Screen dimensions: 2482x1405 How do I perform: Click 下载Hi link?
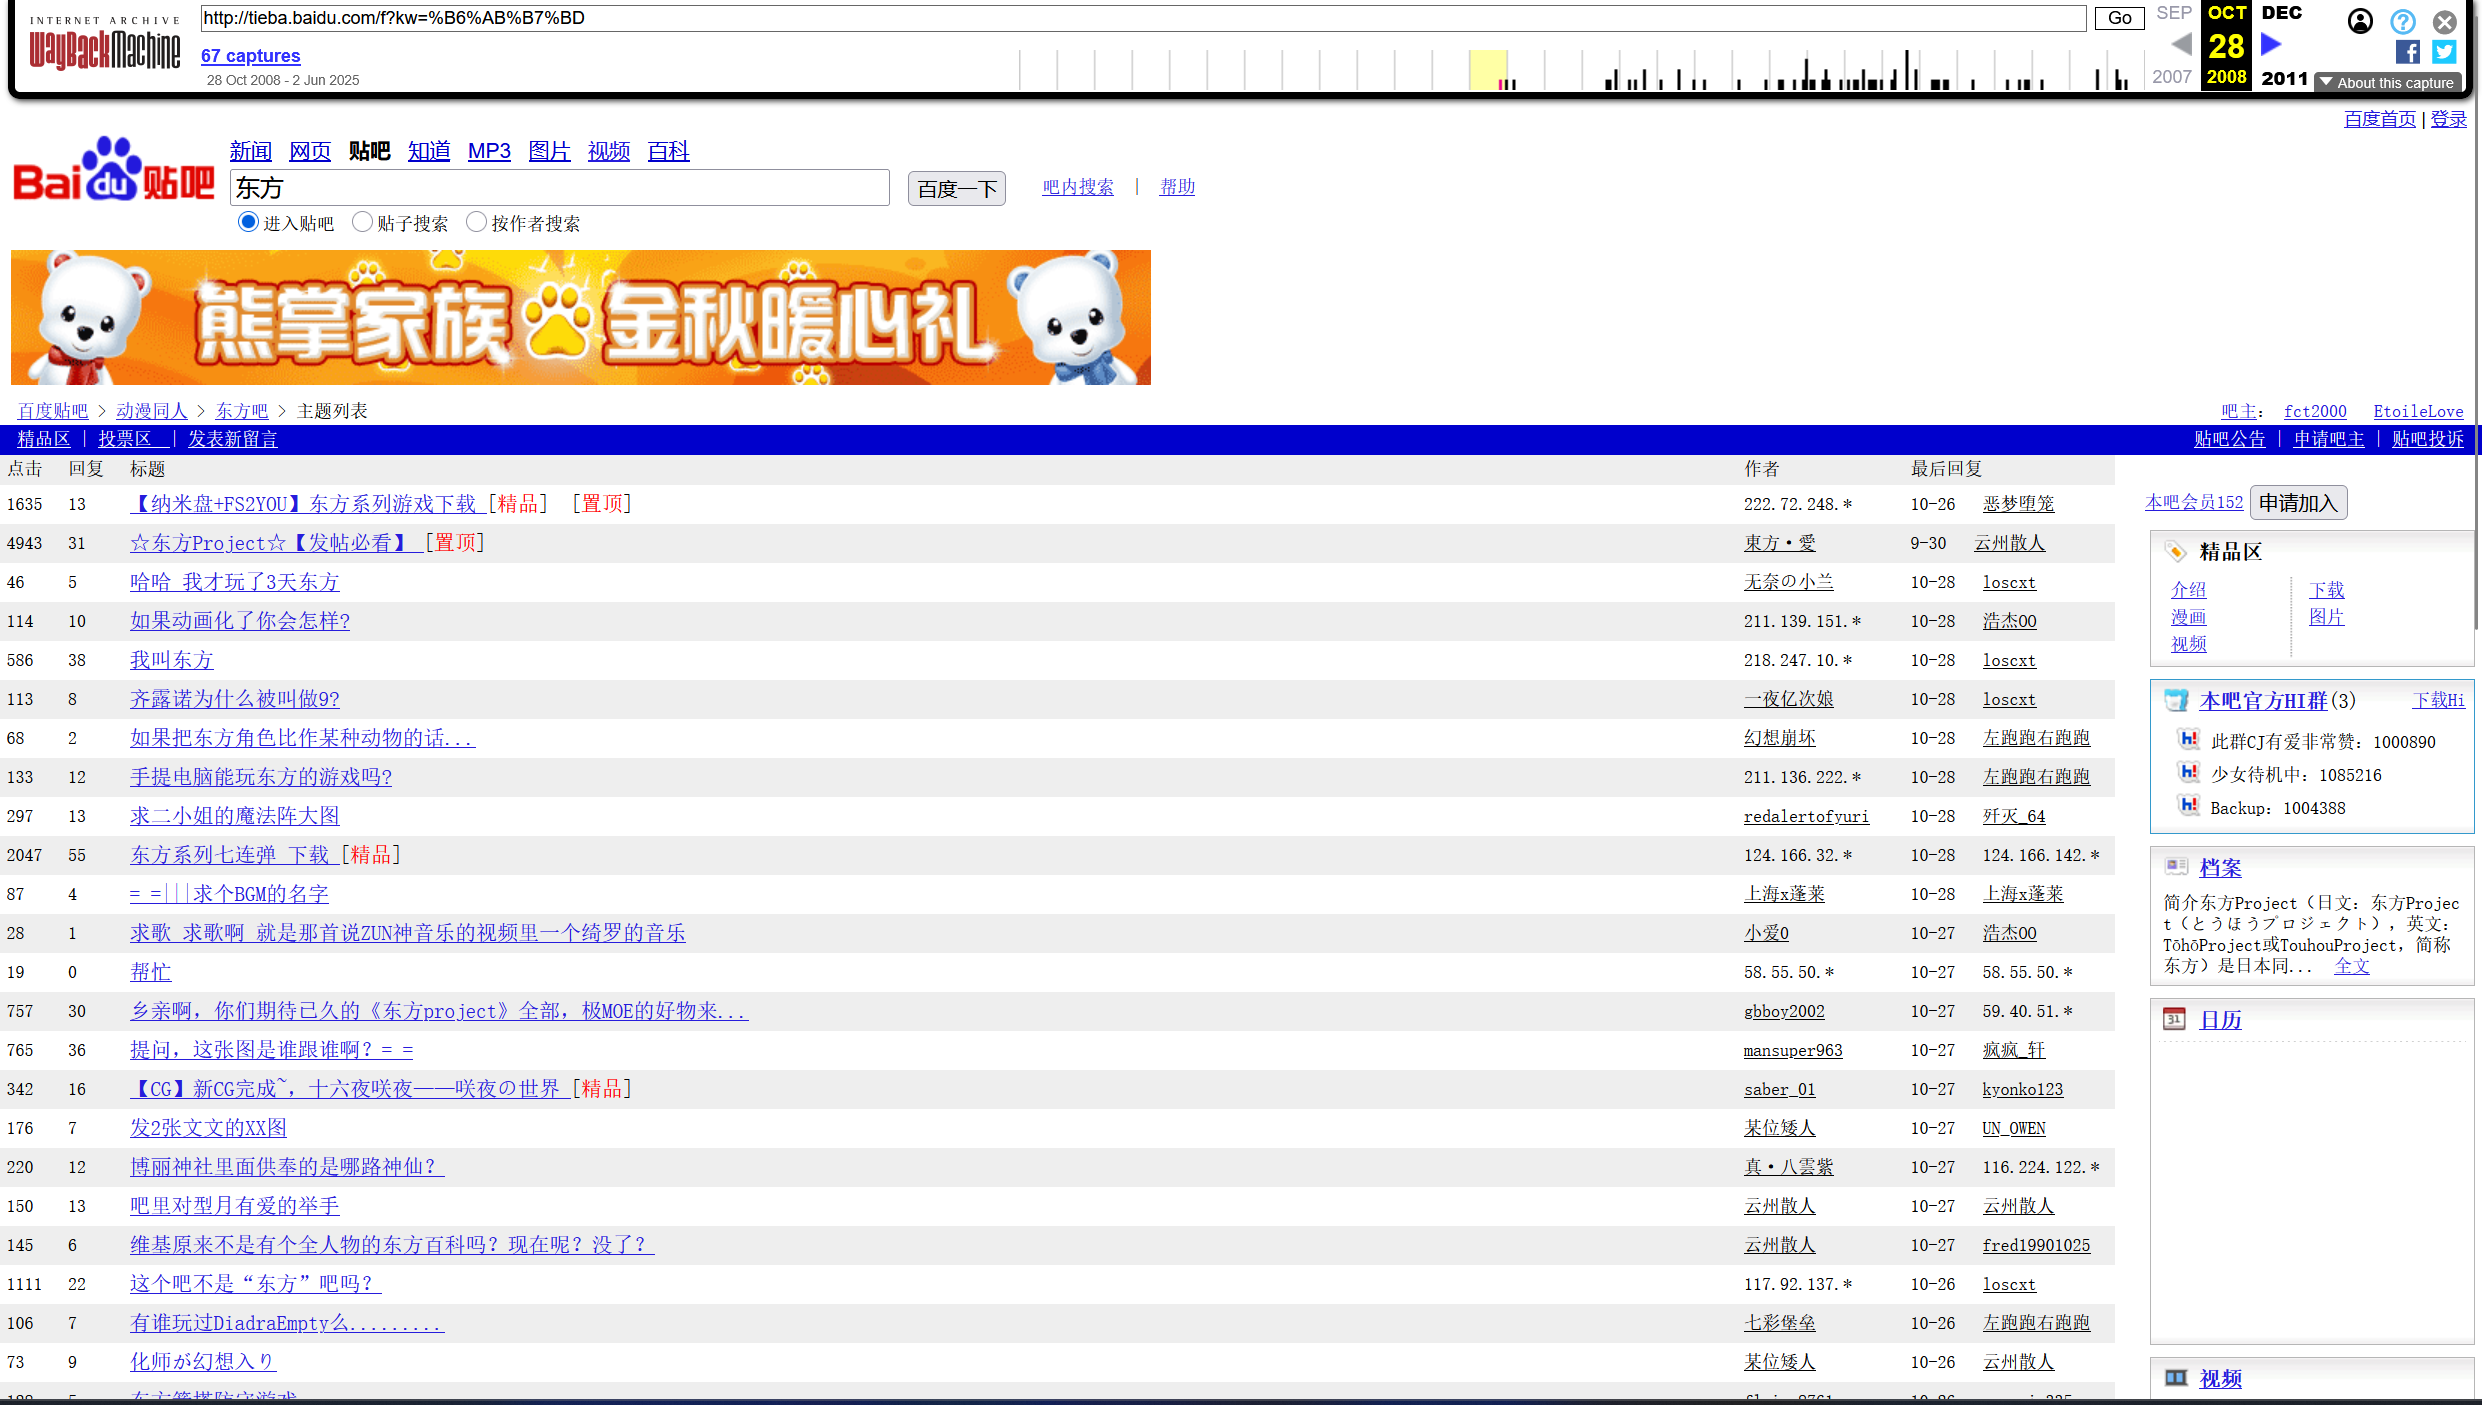tap(2438, 700)
